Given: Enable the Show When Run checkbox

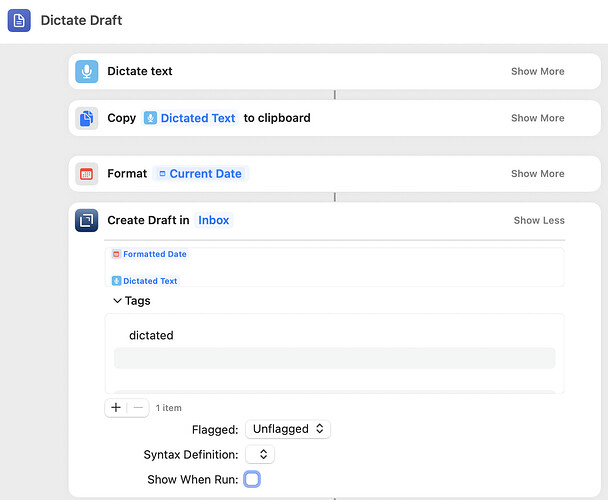Looking at the screenshot, I should click(252, 479).
